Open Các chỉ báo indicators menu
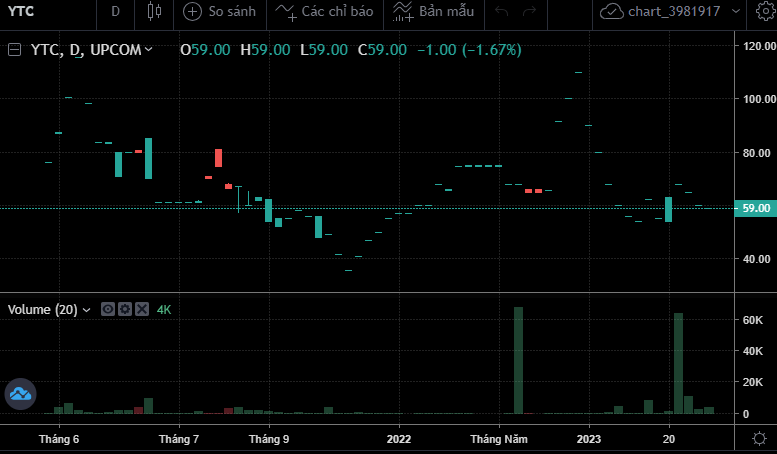This screenshot has width=777, height=454. 311,12
